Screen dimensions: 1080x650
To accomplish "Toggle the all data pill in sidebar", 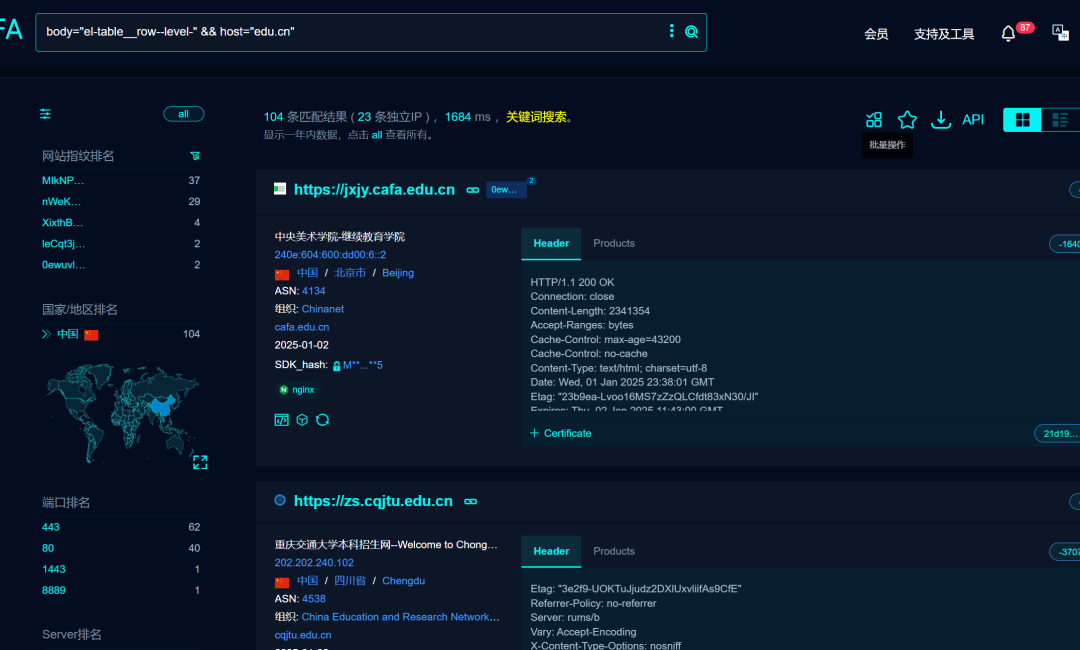I will (183, 114).
